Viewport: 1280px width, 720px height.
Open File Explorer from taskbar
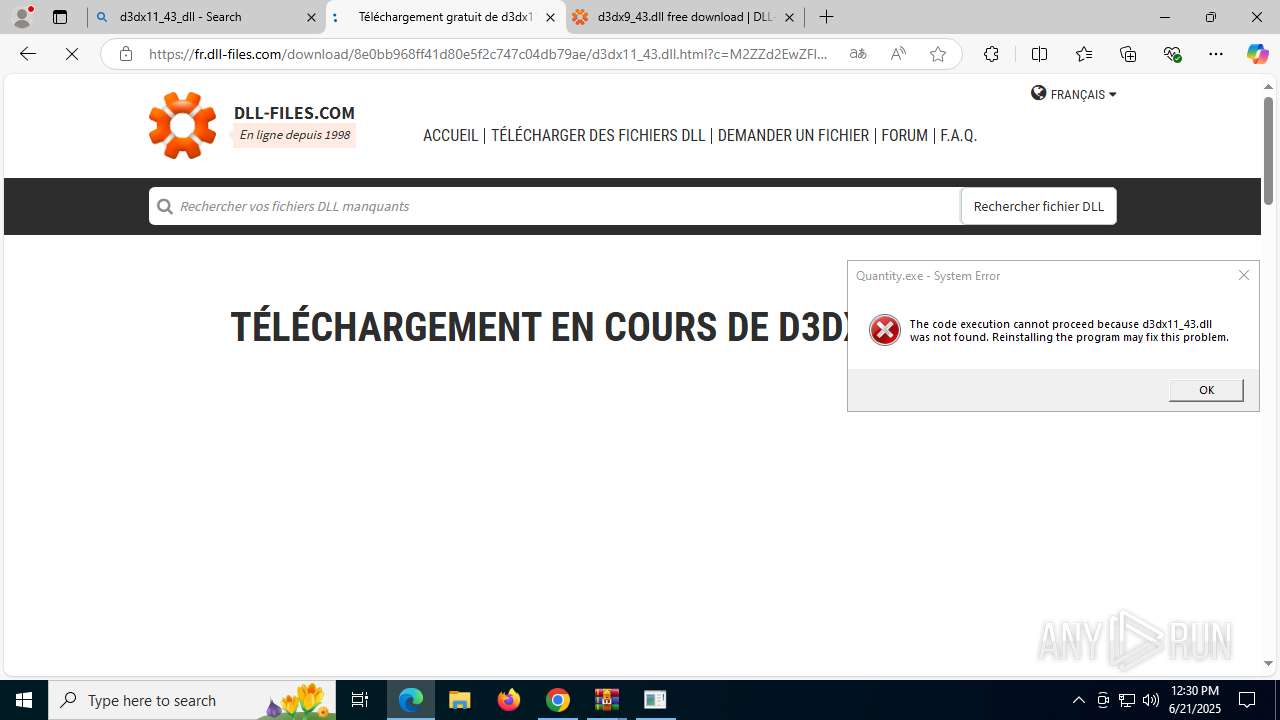point(459,700)
